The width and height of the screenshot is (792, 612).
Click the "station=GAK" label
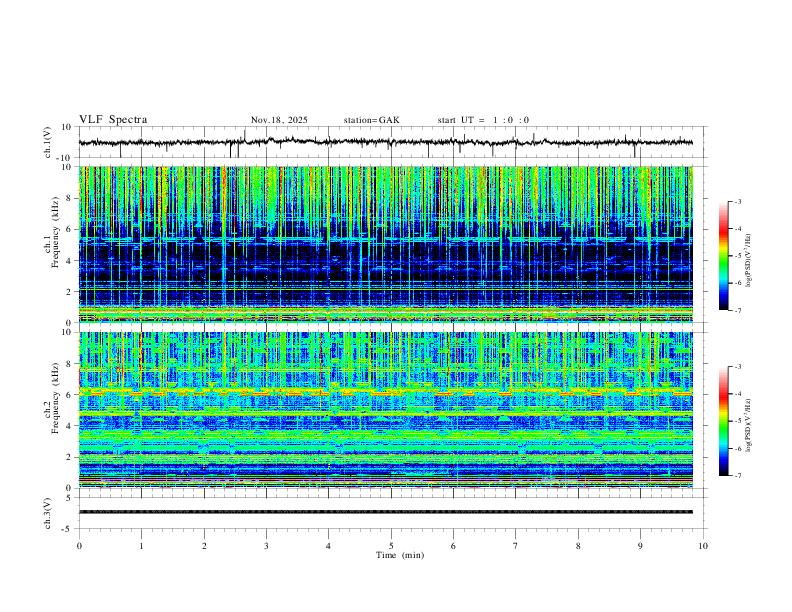[x=371, y=120]
